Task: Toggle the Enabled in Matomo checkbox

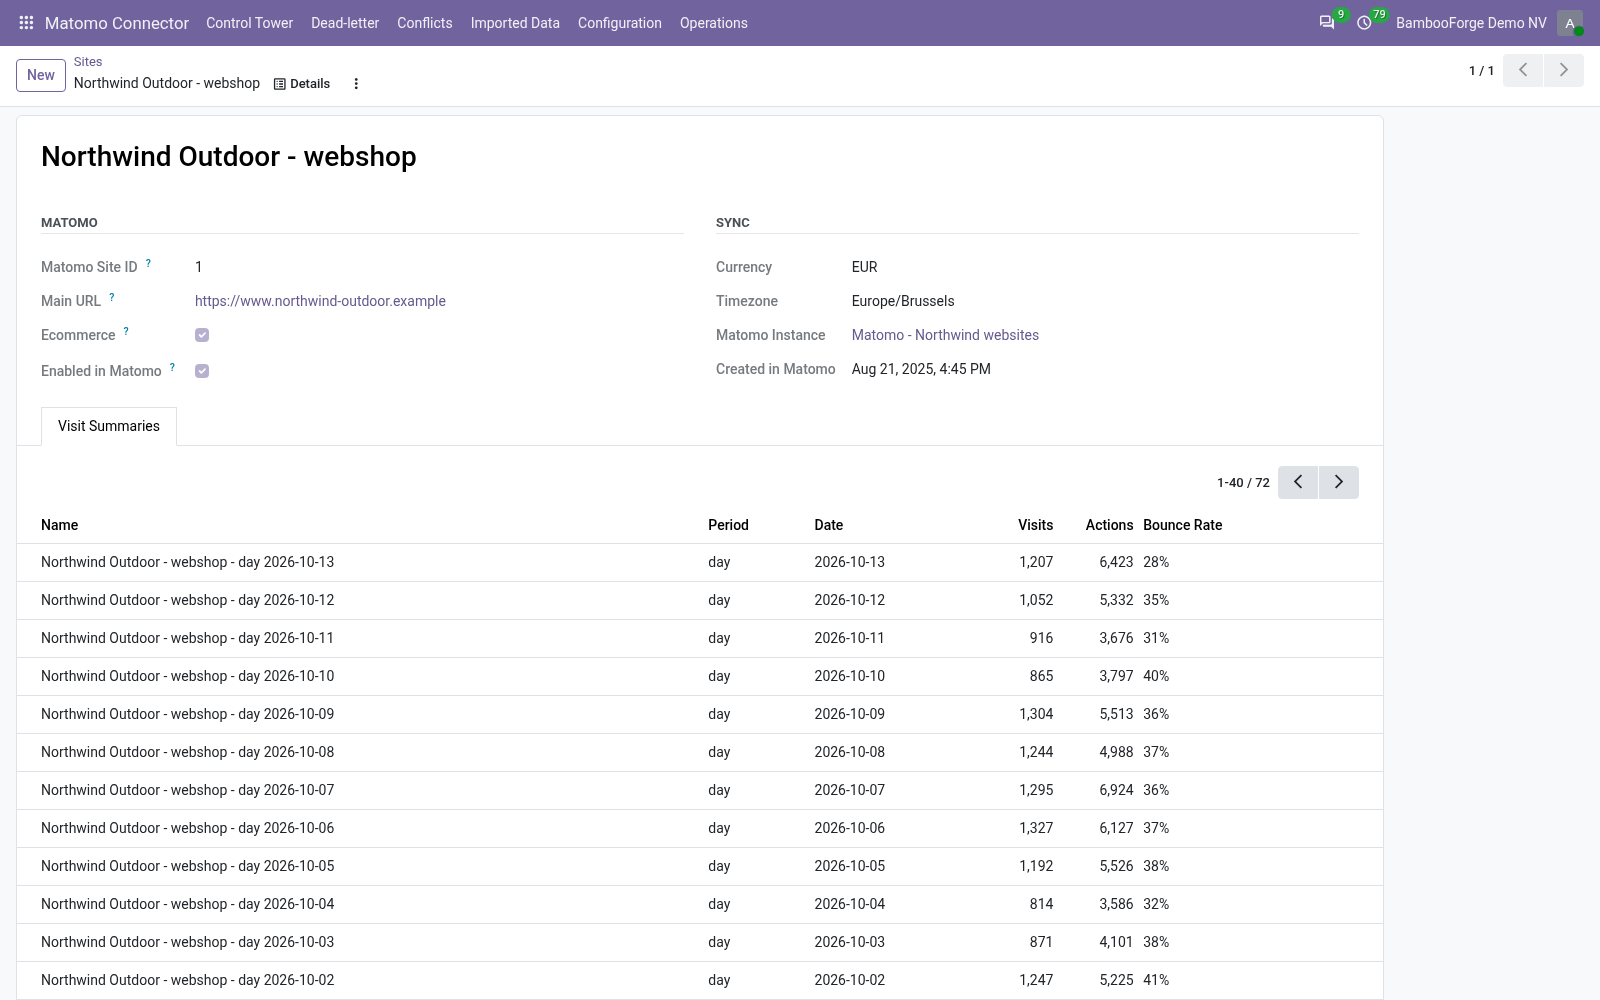Action: [202, 371]
